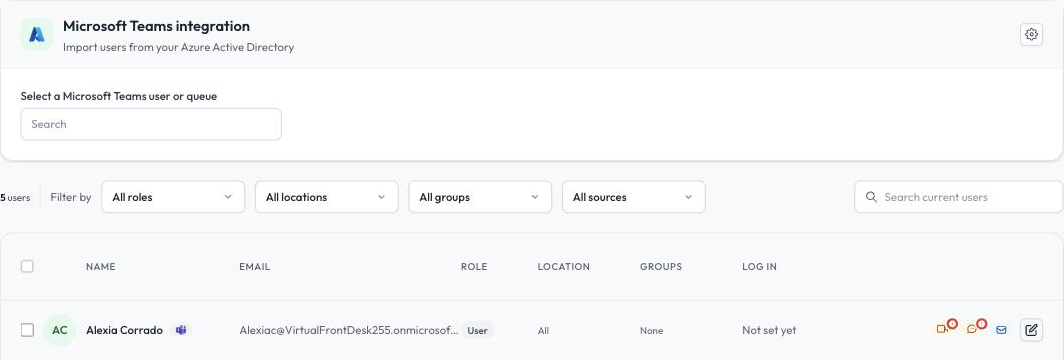Image resolution: width=1064 pixels, height=360 pixels.
Task: Click the '5 users' count label
Action: pyautogui.click(x=15, y=198)
